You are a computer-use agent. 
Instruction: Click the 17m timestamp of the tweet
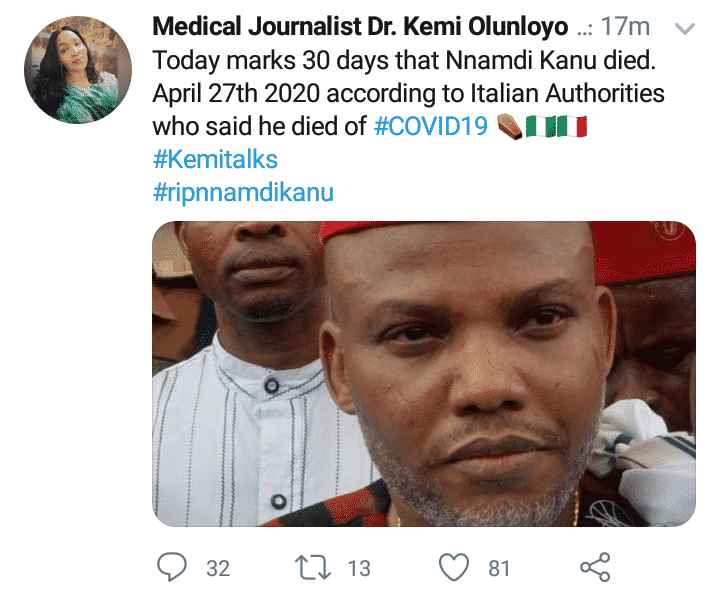629,28
